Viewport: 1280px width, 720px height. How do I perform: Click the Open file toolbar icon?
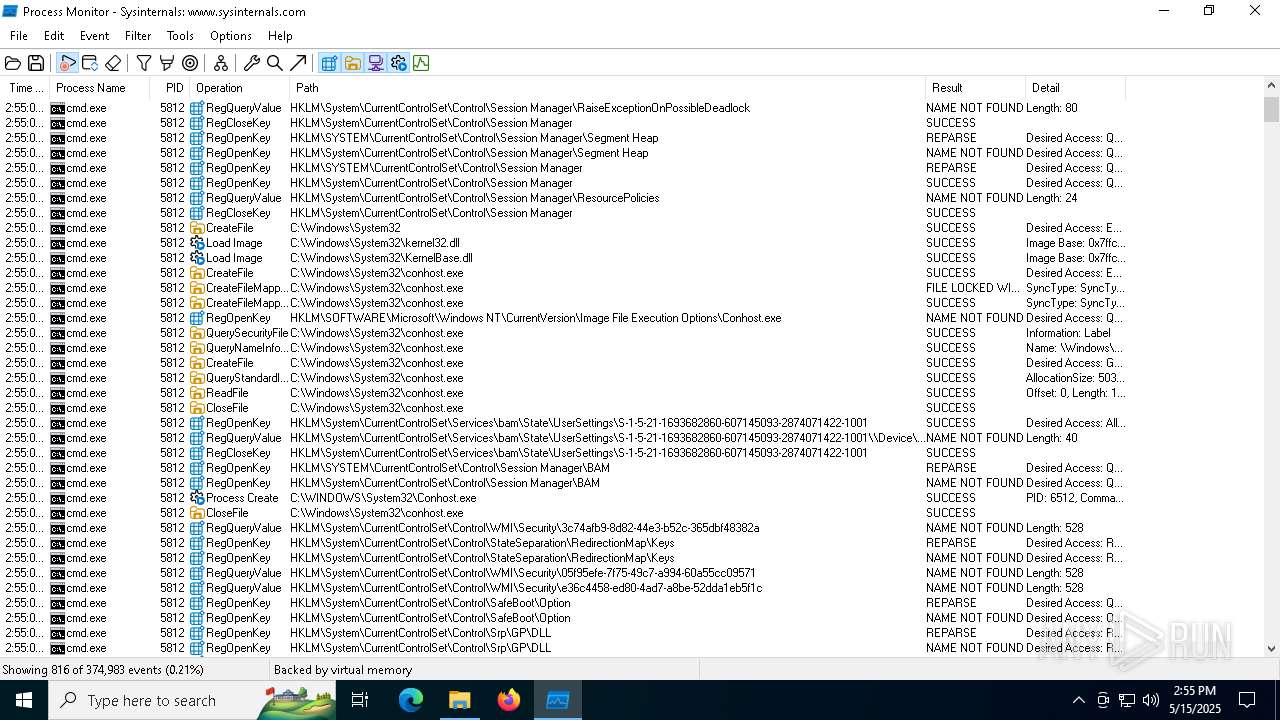coord(13,63)
